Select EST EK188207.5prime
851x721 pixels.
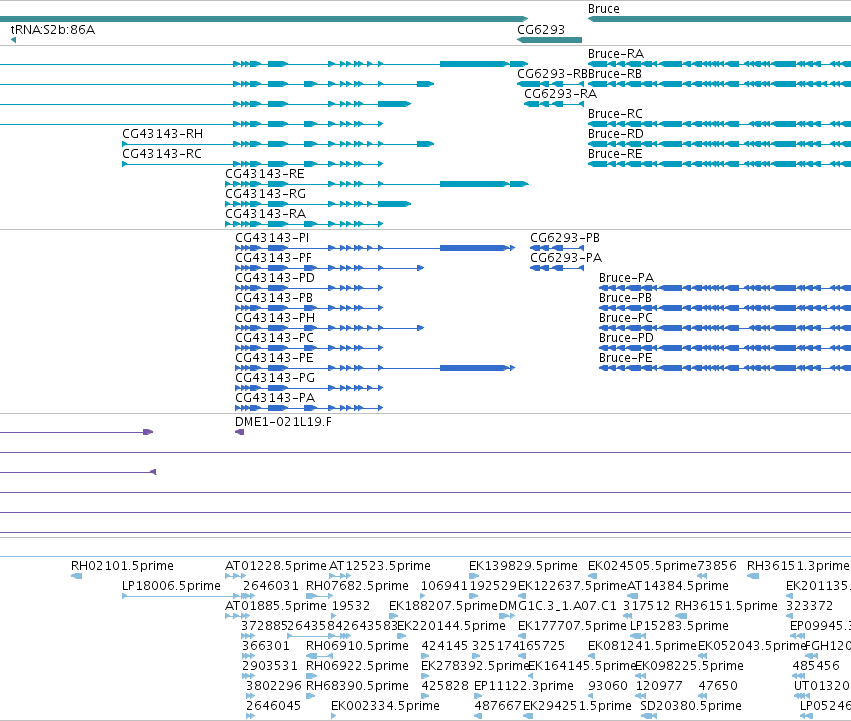click(443, 606)
